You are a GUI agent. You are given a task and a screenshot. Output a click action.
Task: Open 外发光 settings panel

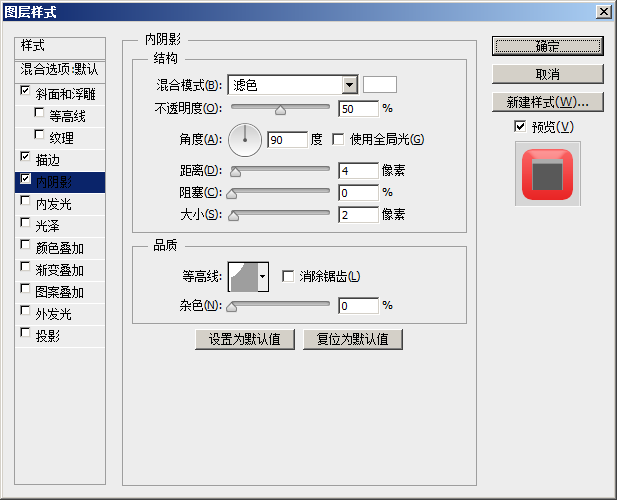click(54, 314)
